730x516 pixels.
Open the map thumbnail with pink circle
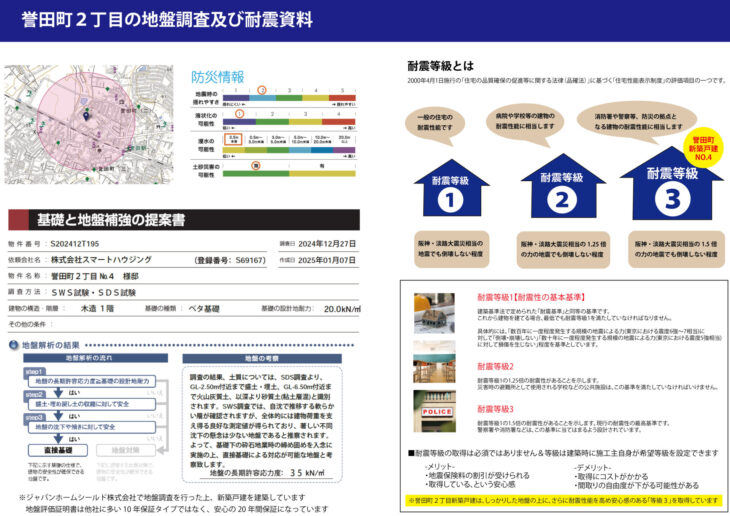89,124
